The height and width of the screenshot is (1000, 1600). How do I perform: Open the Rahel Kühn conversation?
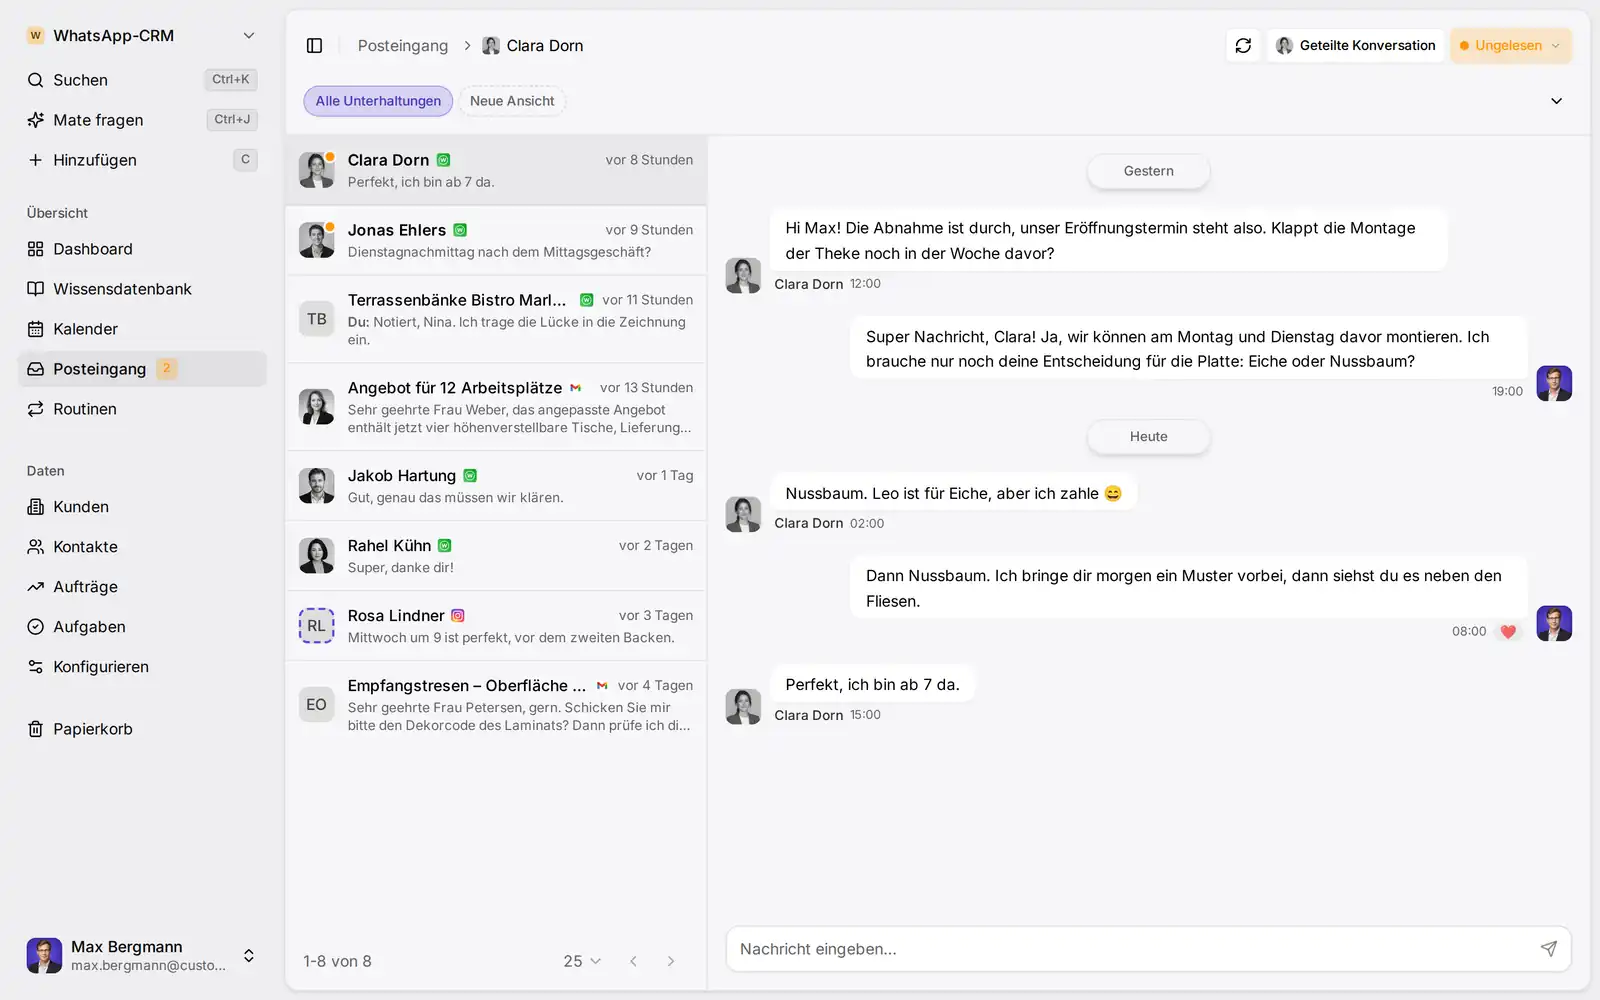496,556
